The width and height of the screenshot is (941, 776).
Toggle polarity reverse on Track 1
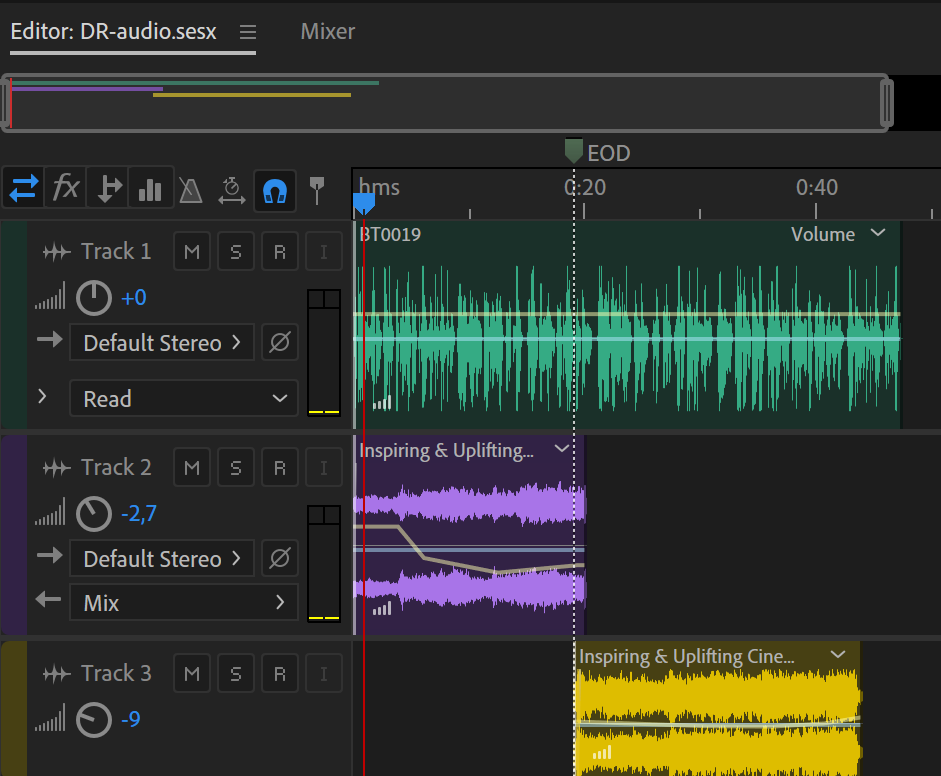[x=280, y=343]
